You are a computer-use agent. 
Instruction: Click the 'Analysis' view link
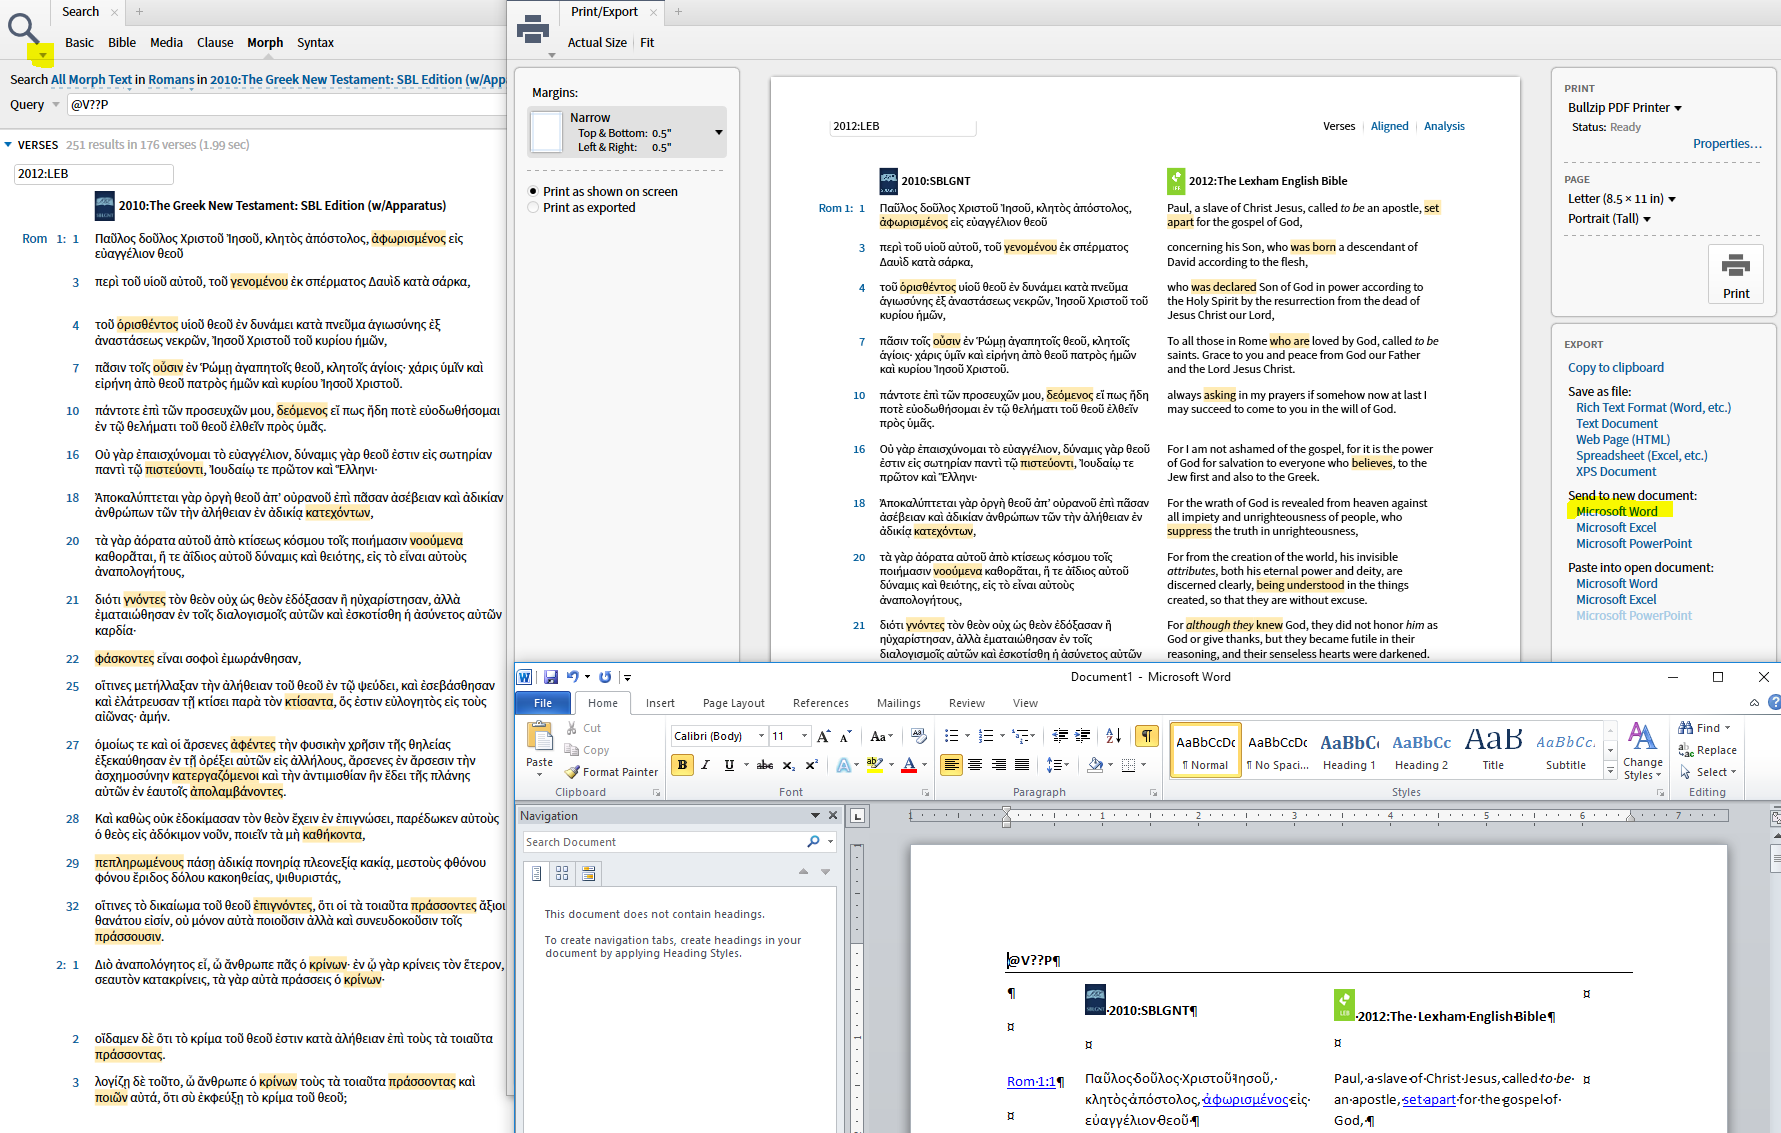click(1444, 126)
